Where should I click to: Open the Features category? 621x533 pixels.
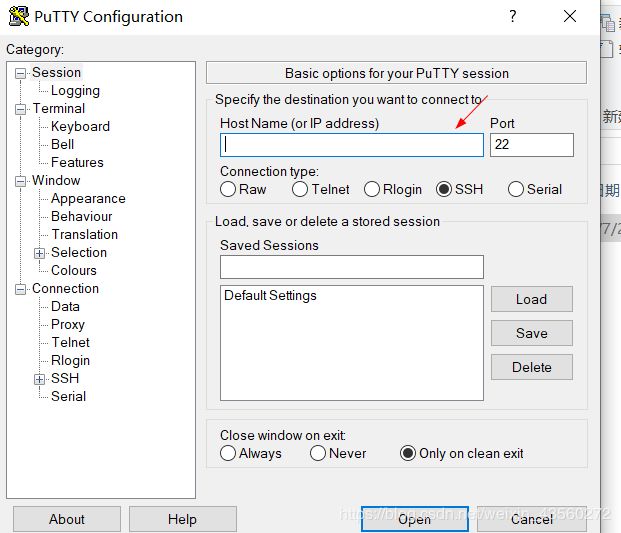point(77,162)
